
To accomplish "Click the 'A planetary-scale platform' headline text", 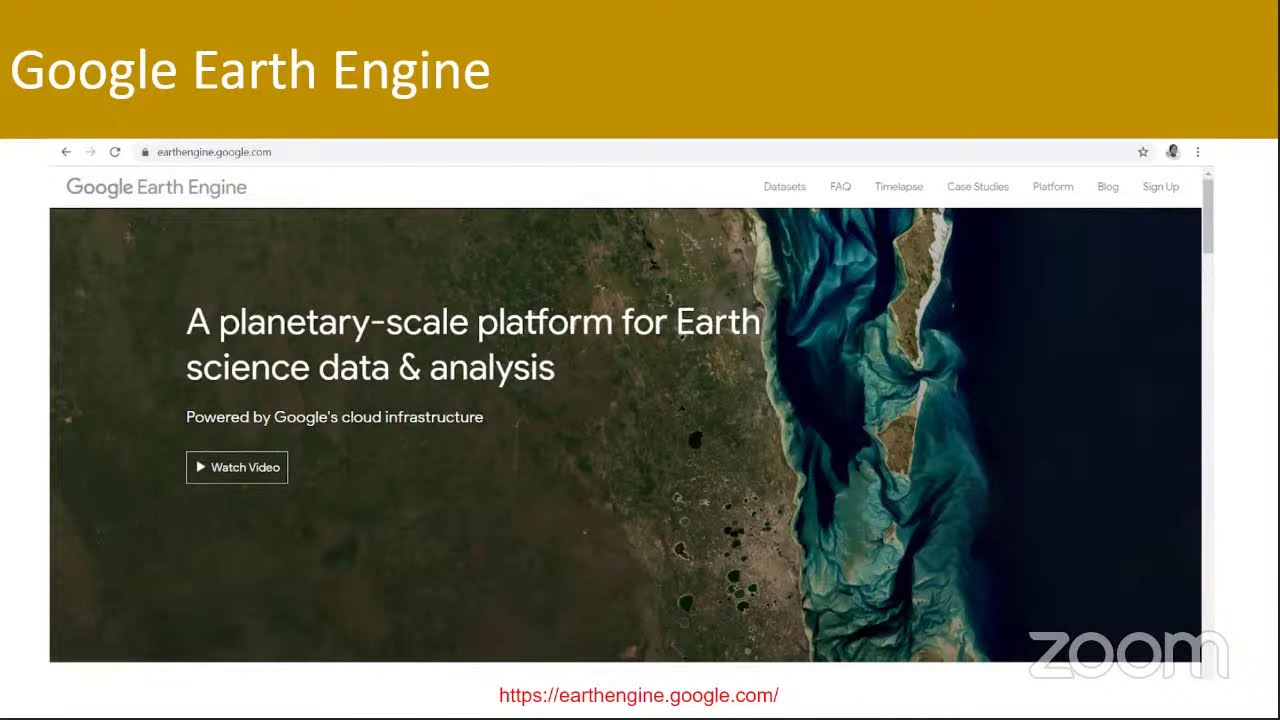I will tap(473, 345).
